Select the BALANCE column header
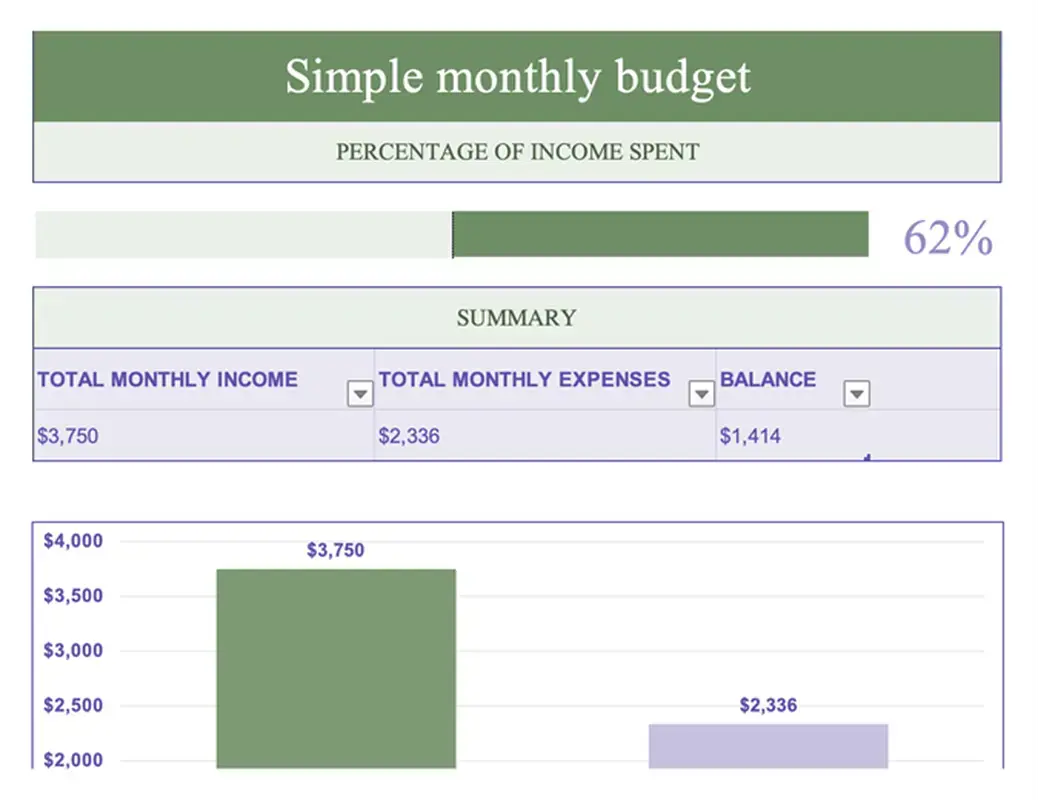Image resolution: width=1038 pixels, height=800 pixels. click(768, 380)
